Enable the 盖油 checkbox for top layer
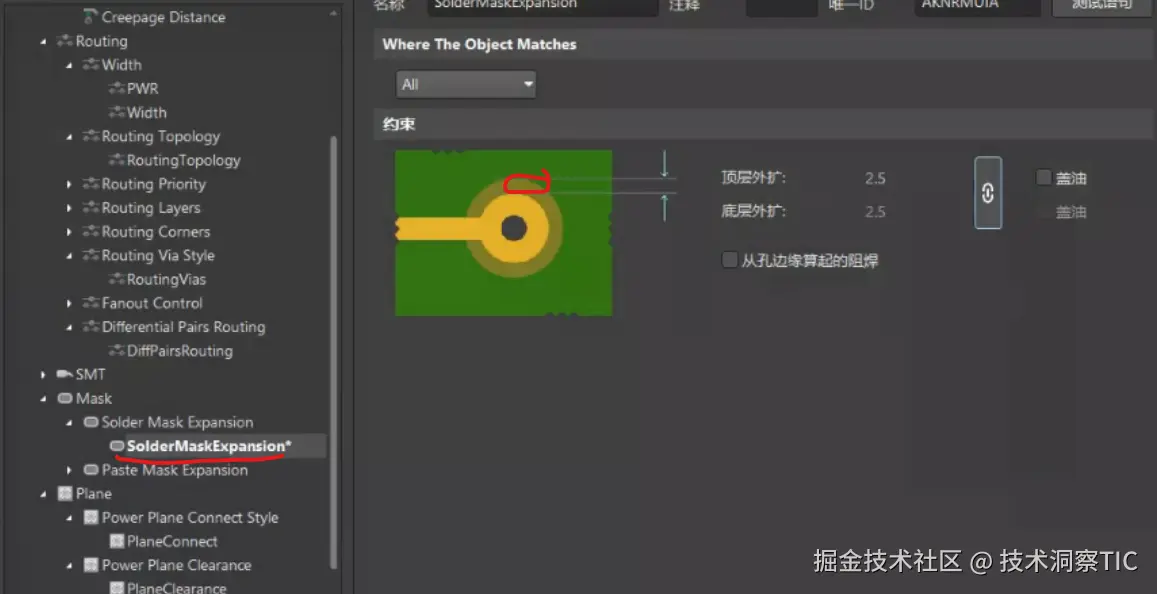1157x594 pixels. (1043, 177)
